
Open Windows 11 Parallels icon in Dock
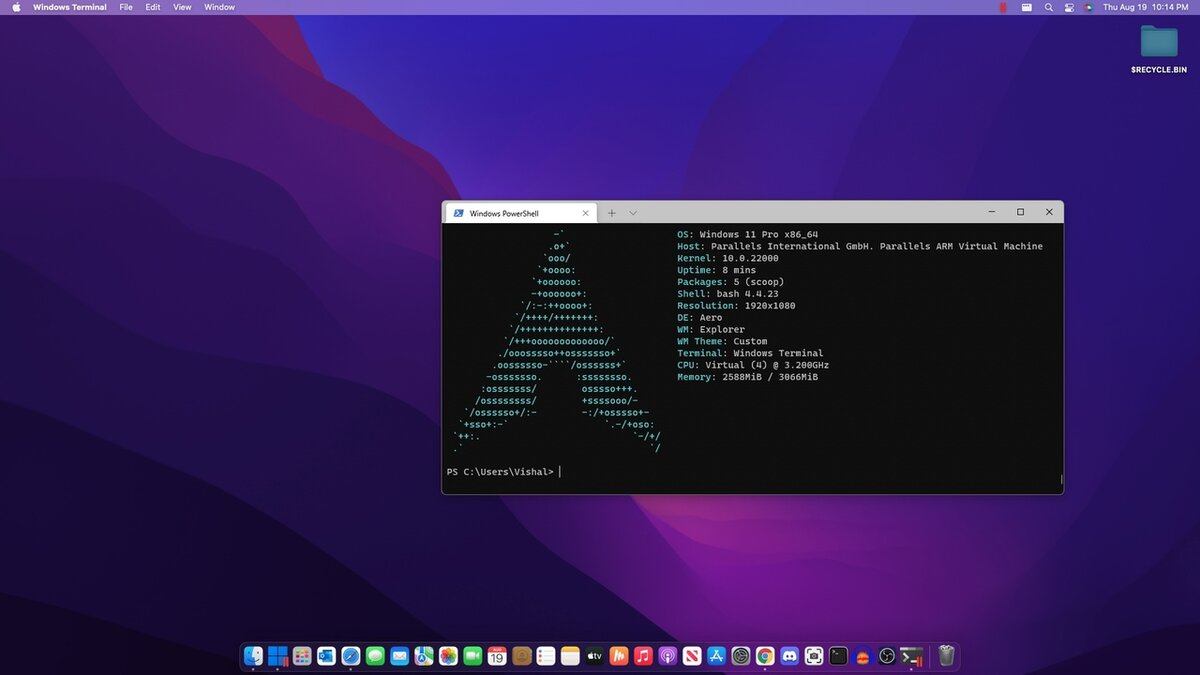278,656
